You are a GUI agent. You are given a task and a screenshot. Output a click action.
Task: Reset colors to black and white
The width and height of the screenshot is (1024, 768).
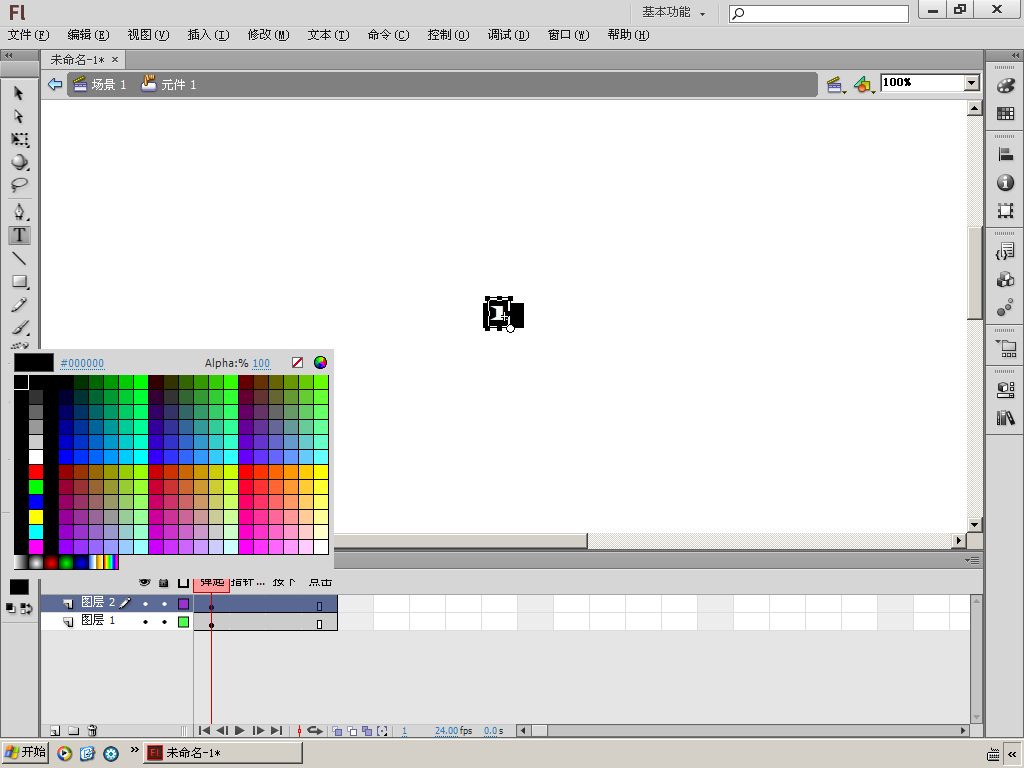10,609
